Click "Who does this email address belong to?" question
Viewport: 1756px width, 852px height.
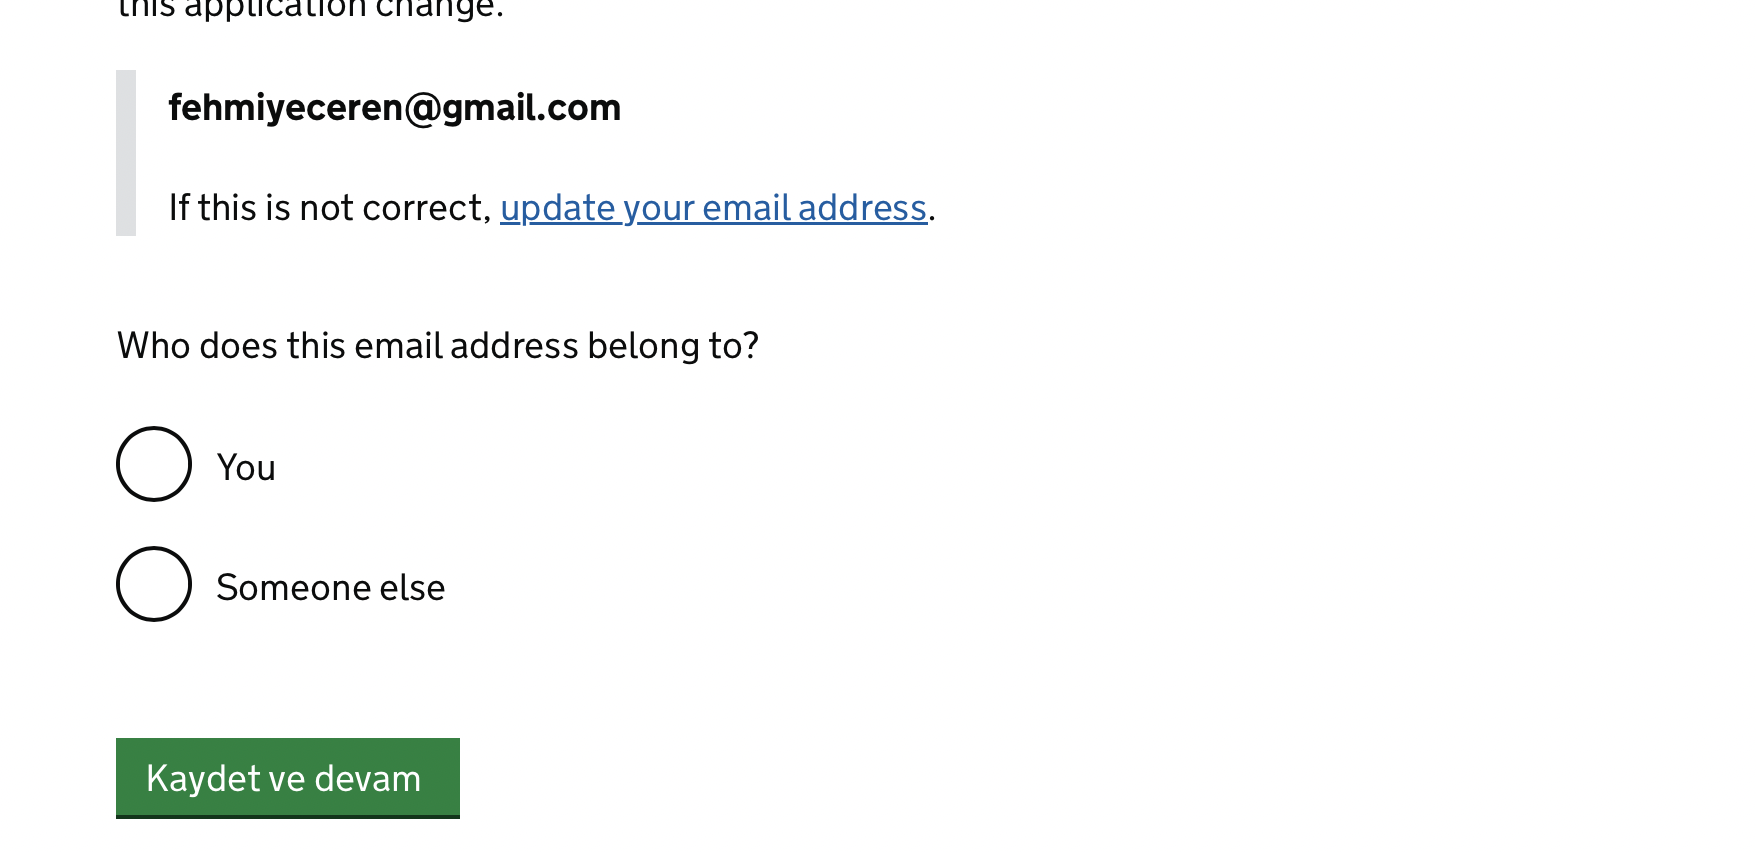[x=438, y=346]
